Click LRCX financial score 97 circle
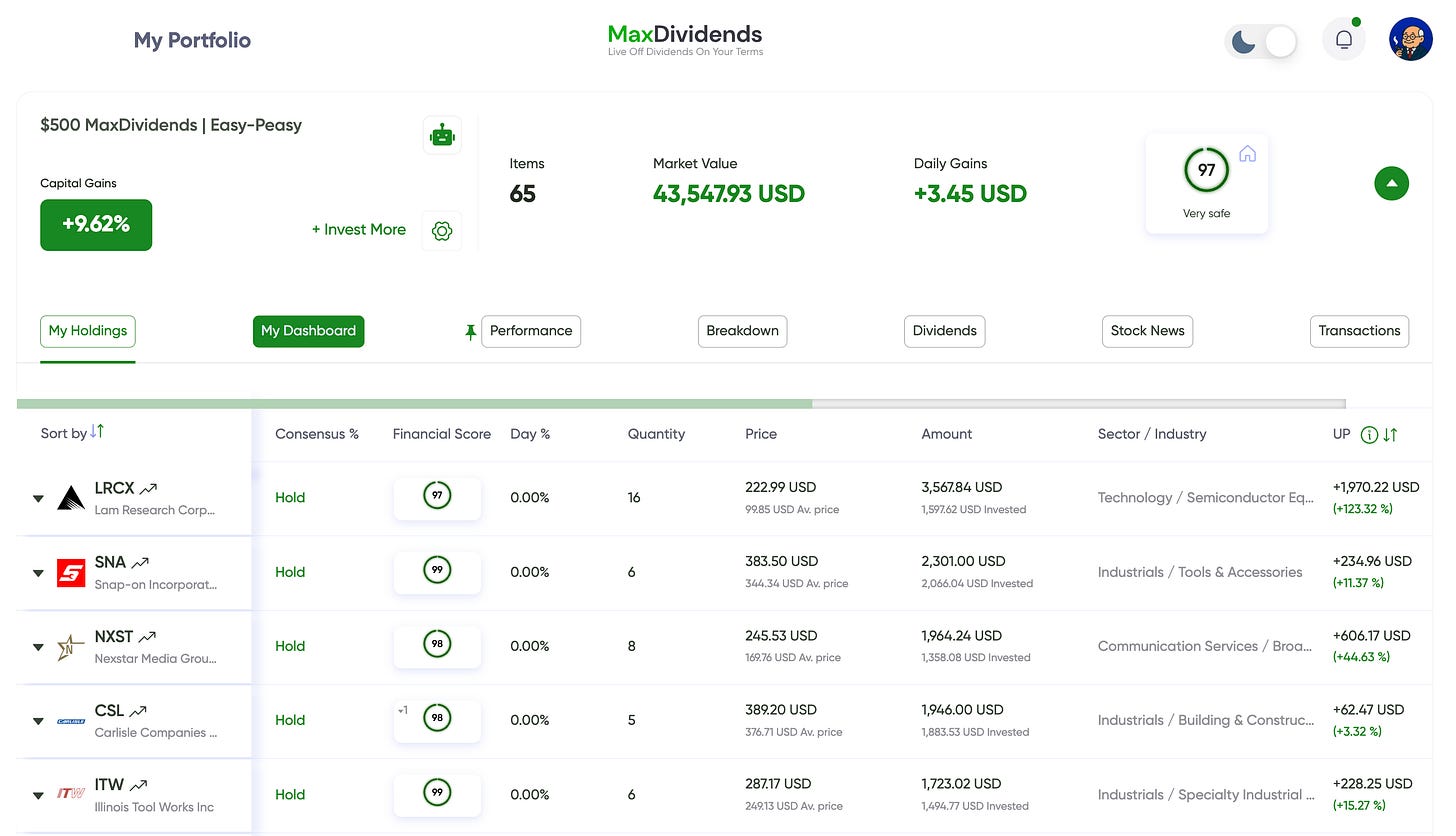 click(x=437, y=496)
